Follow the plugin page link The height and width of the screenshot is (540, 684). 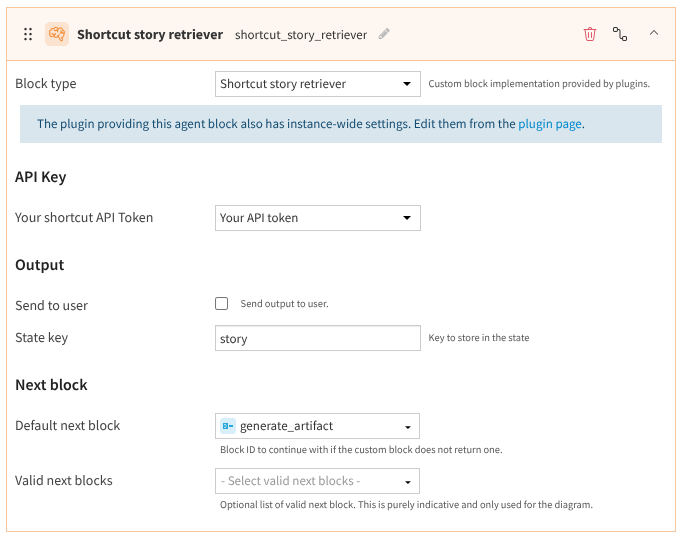(x=549, y=125)
